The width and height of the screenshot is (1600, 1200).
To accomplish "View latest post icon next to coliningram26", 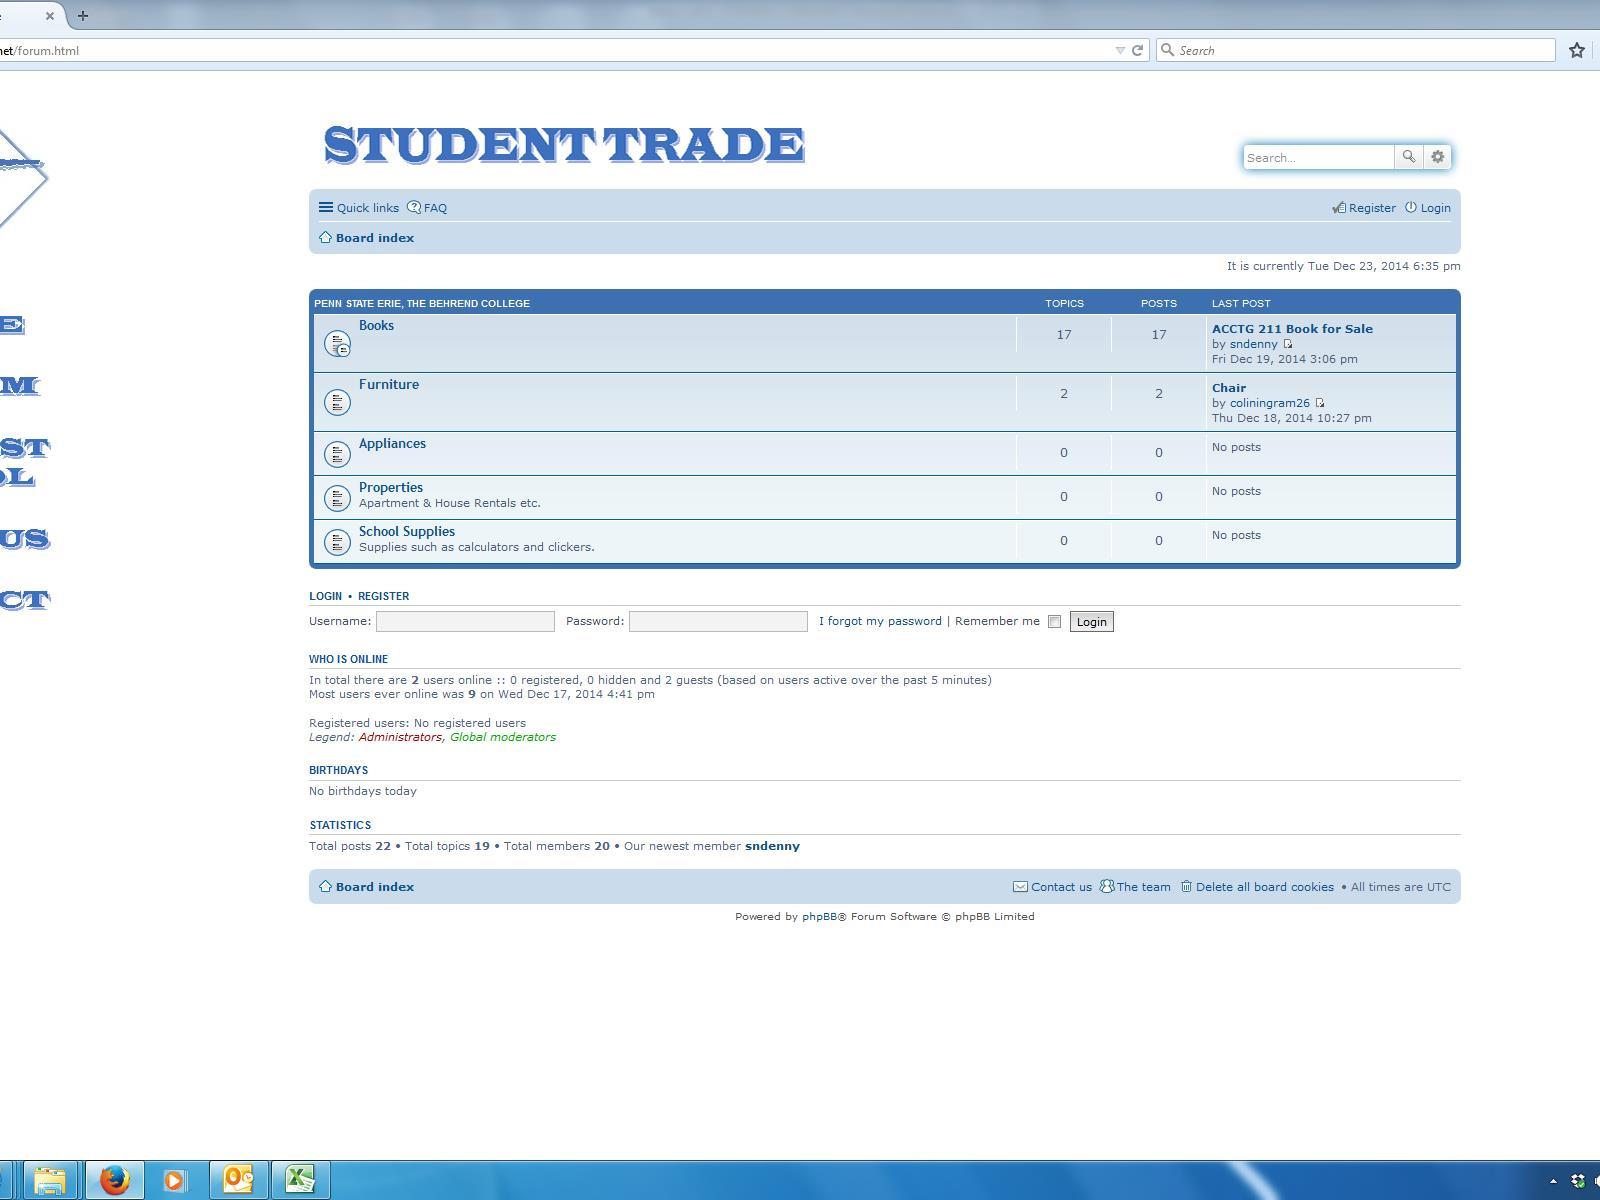I will [x=1320, y=403].
